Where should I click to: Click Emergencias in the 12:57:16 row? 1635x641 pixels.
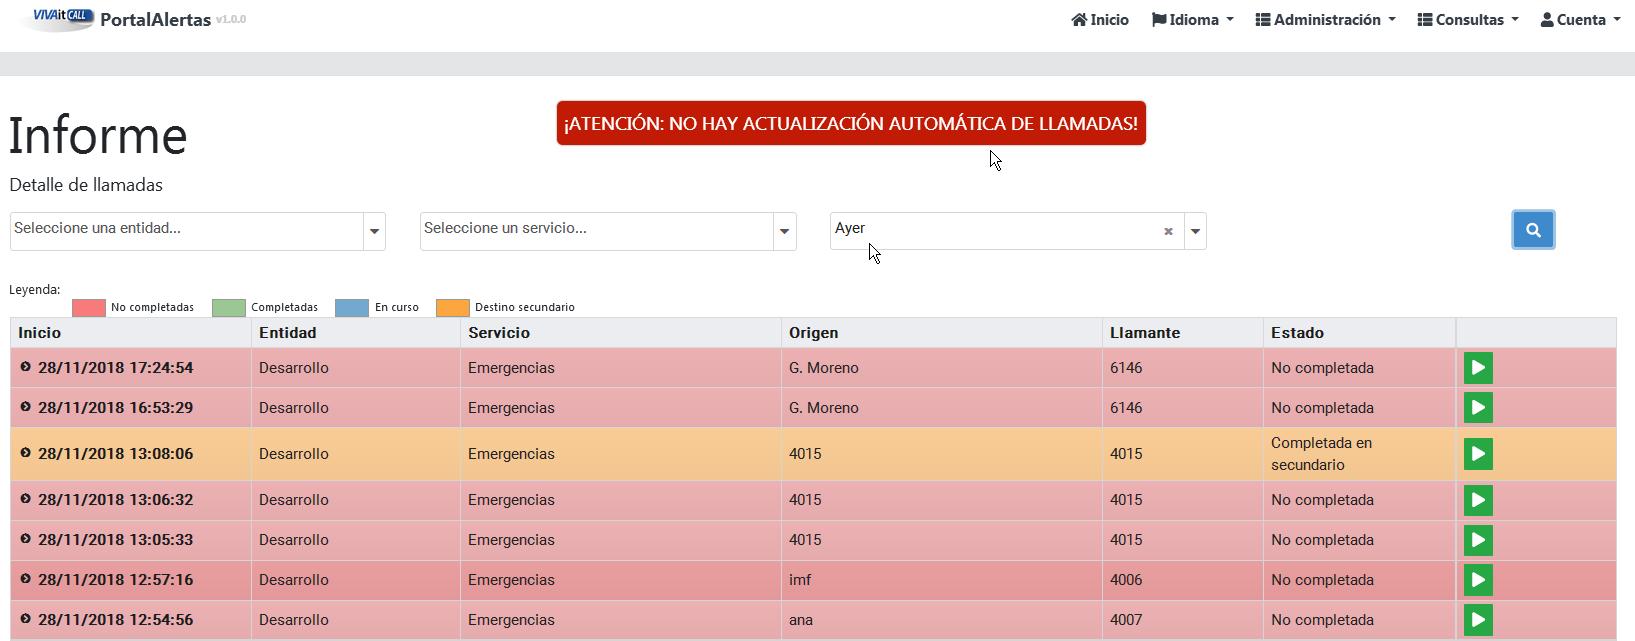tap(511, 580)
